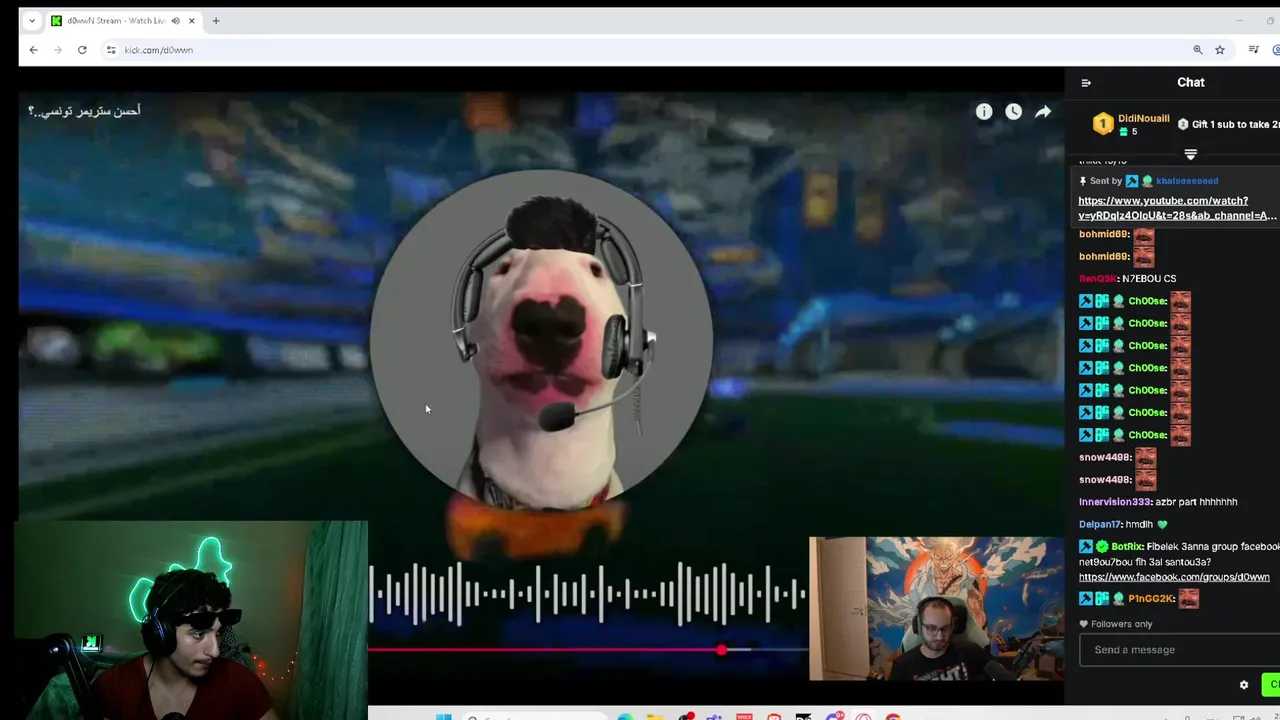Open BotRix's chat username
The height and width of the screenshot is (720, 1280).
pos(1126,547)
